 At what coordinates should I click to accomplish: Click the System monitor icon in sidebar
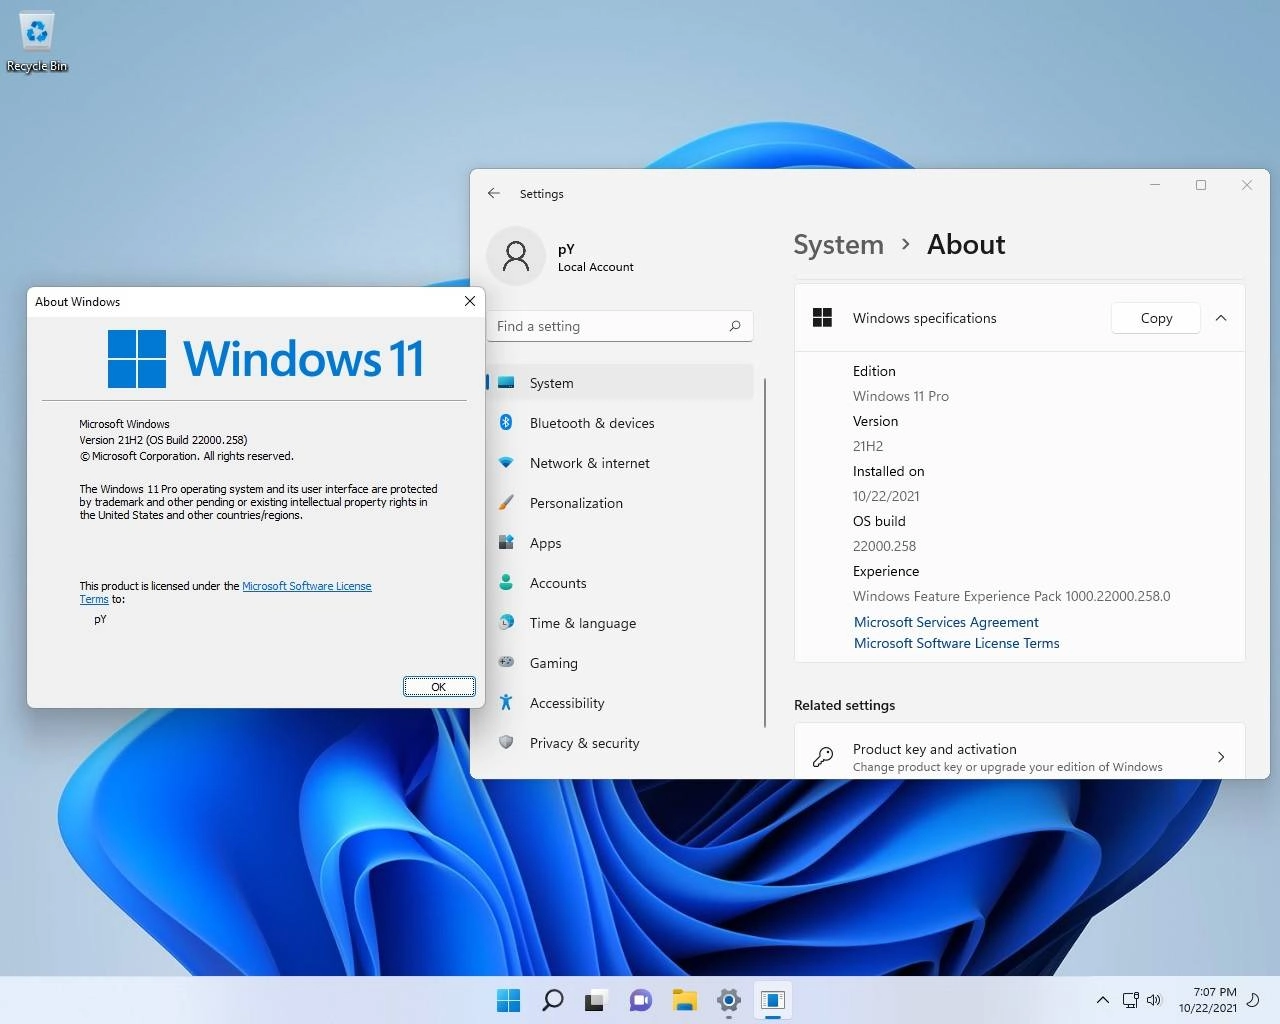506,383
